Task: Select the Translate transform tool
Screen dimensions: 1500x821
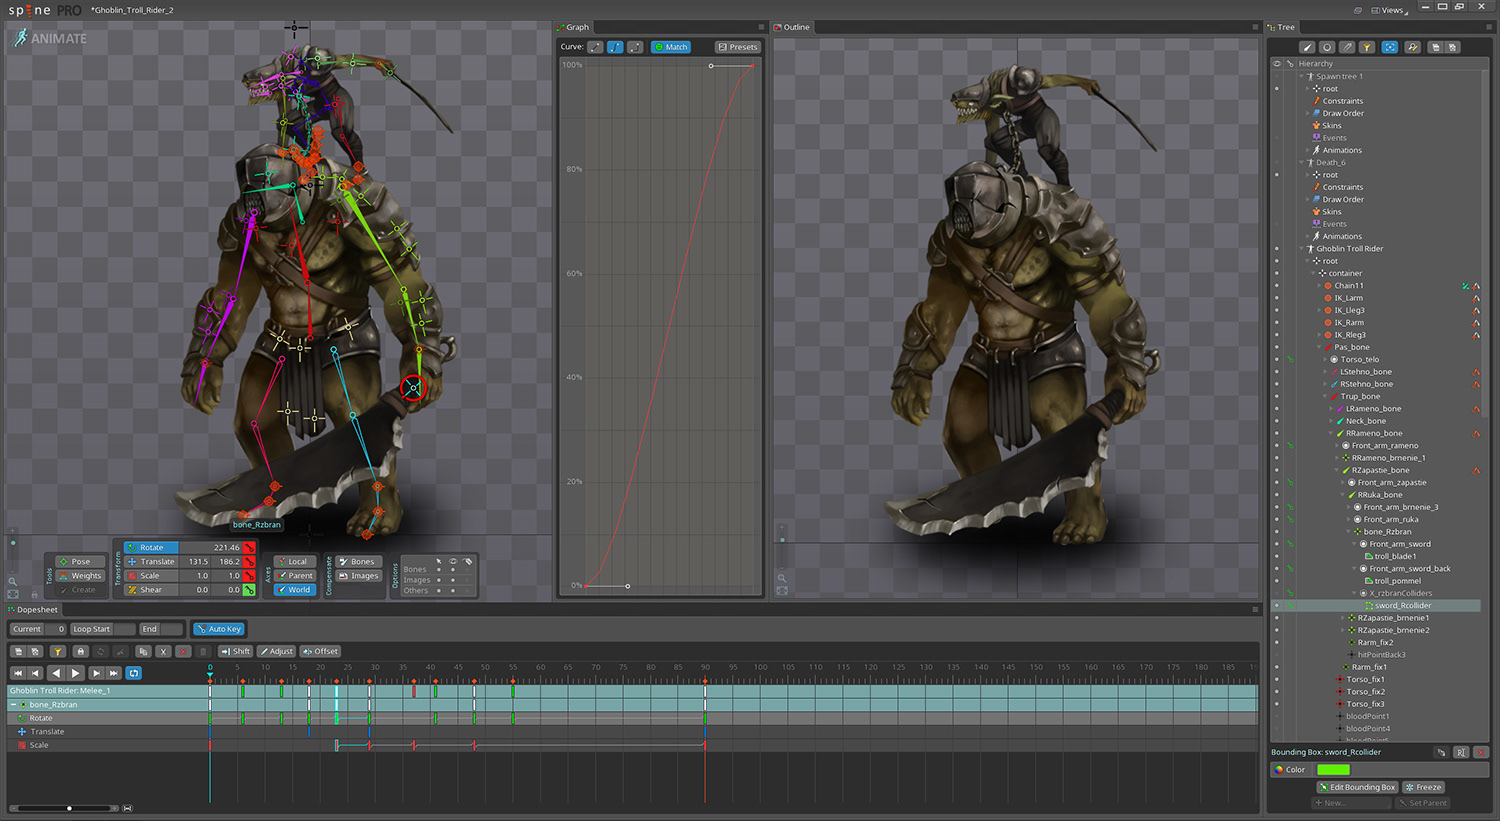Action: click(151, 561)
